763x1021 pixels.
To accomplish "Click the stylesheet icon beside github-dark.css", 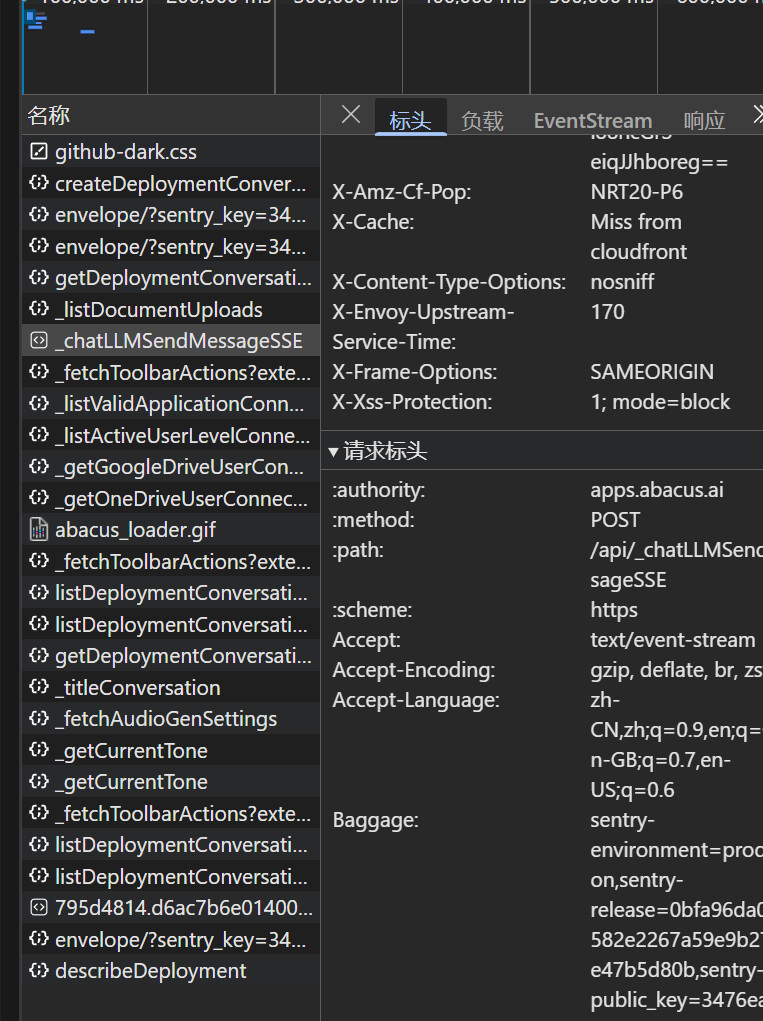I will point(39,152).
